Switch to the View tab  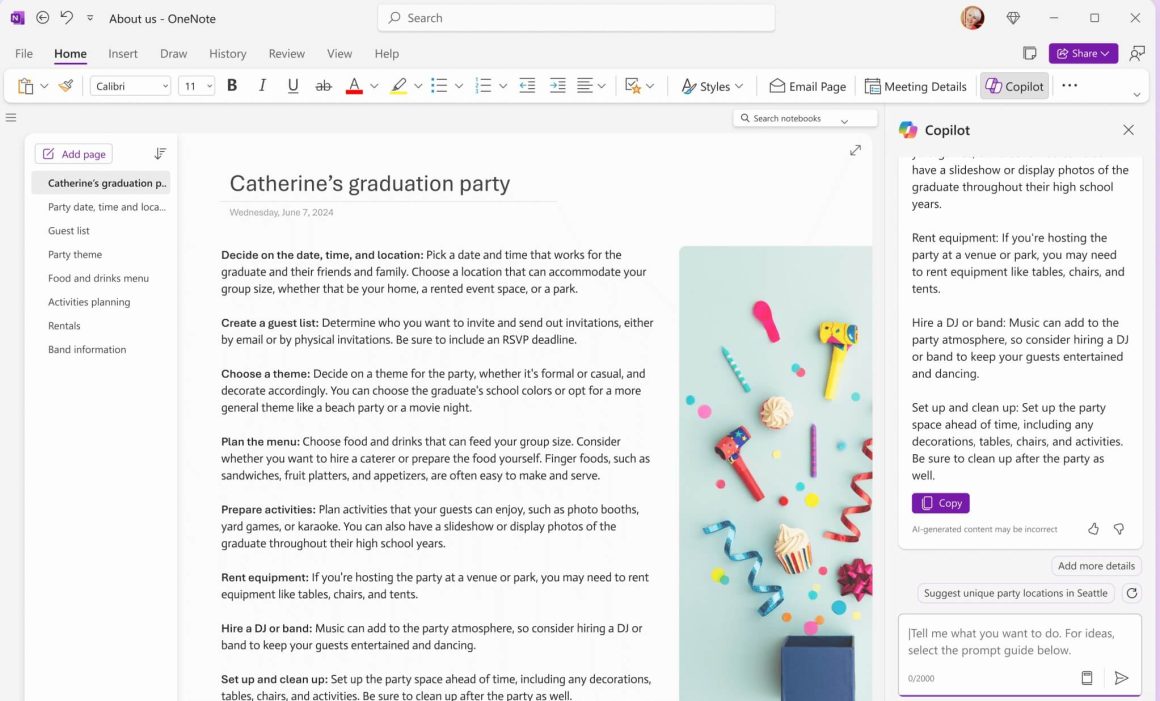[x=340, y=53]
